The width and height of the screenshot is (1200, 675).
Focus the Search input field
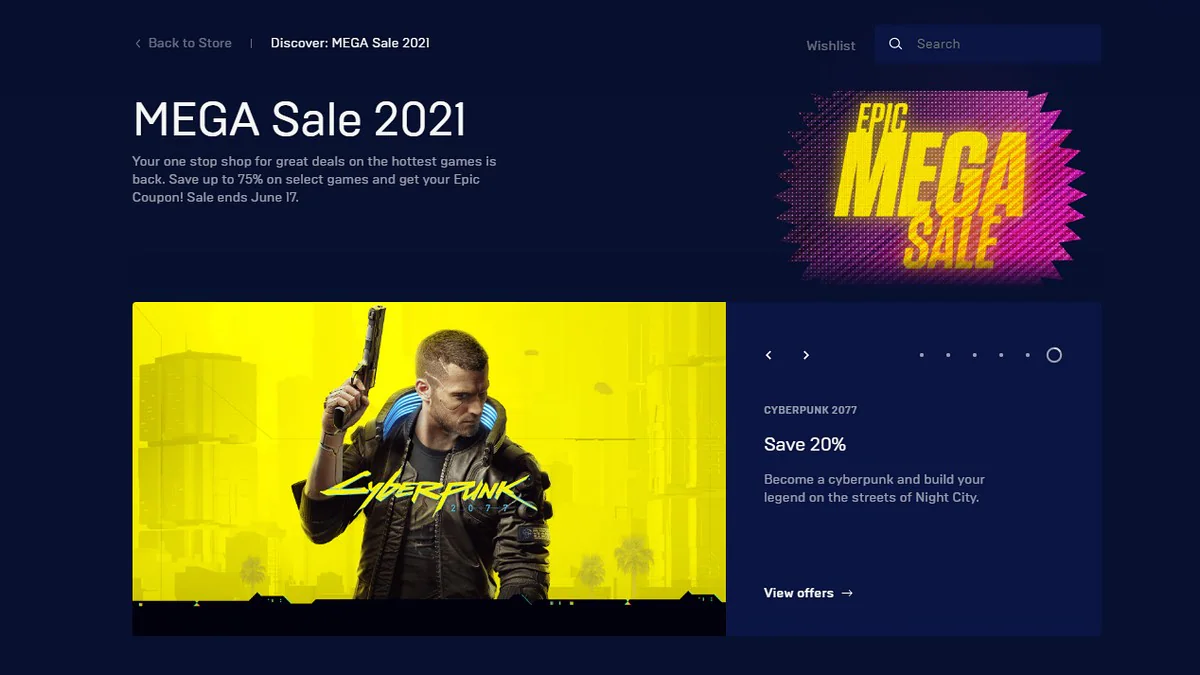(x=988, y=44)
